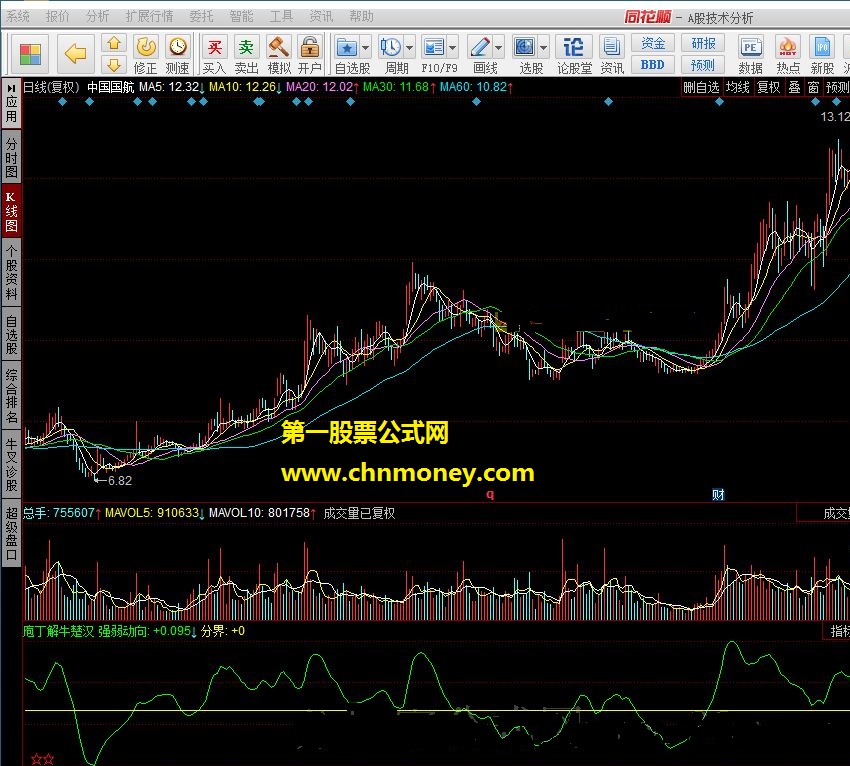Click the 修正 refresh icon
The height and width of the screenshot is (766, 850).
[145, 47]
